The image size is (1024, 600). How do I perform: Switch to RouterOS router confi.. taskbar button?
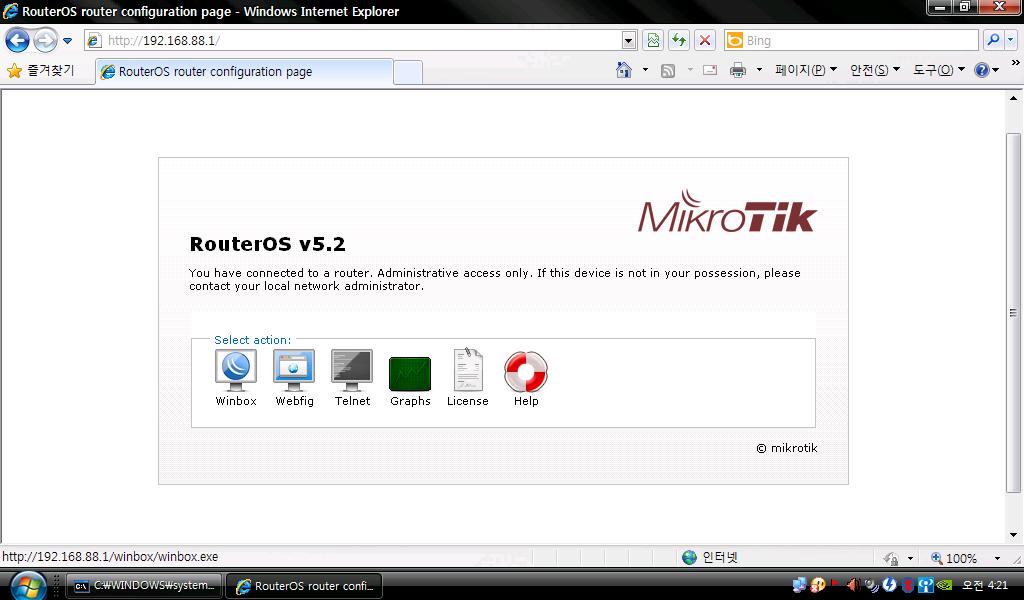click(304, 586)
